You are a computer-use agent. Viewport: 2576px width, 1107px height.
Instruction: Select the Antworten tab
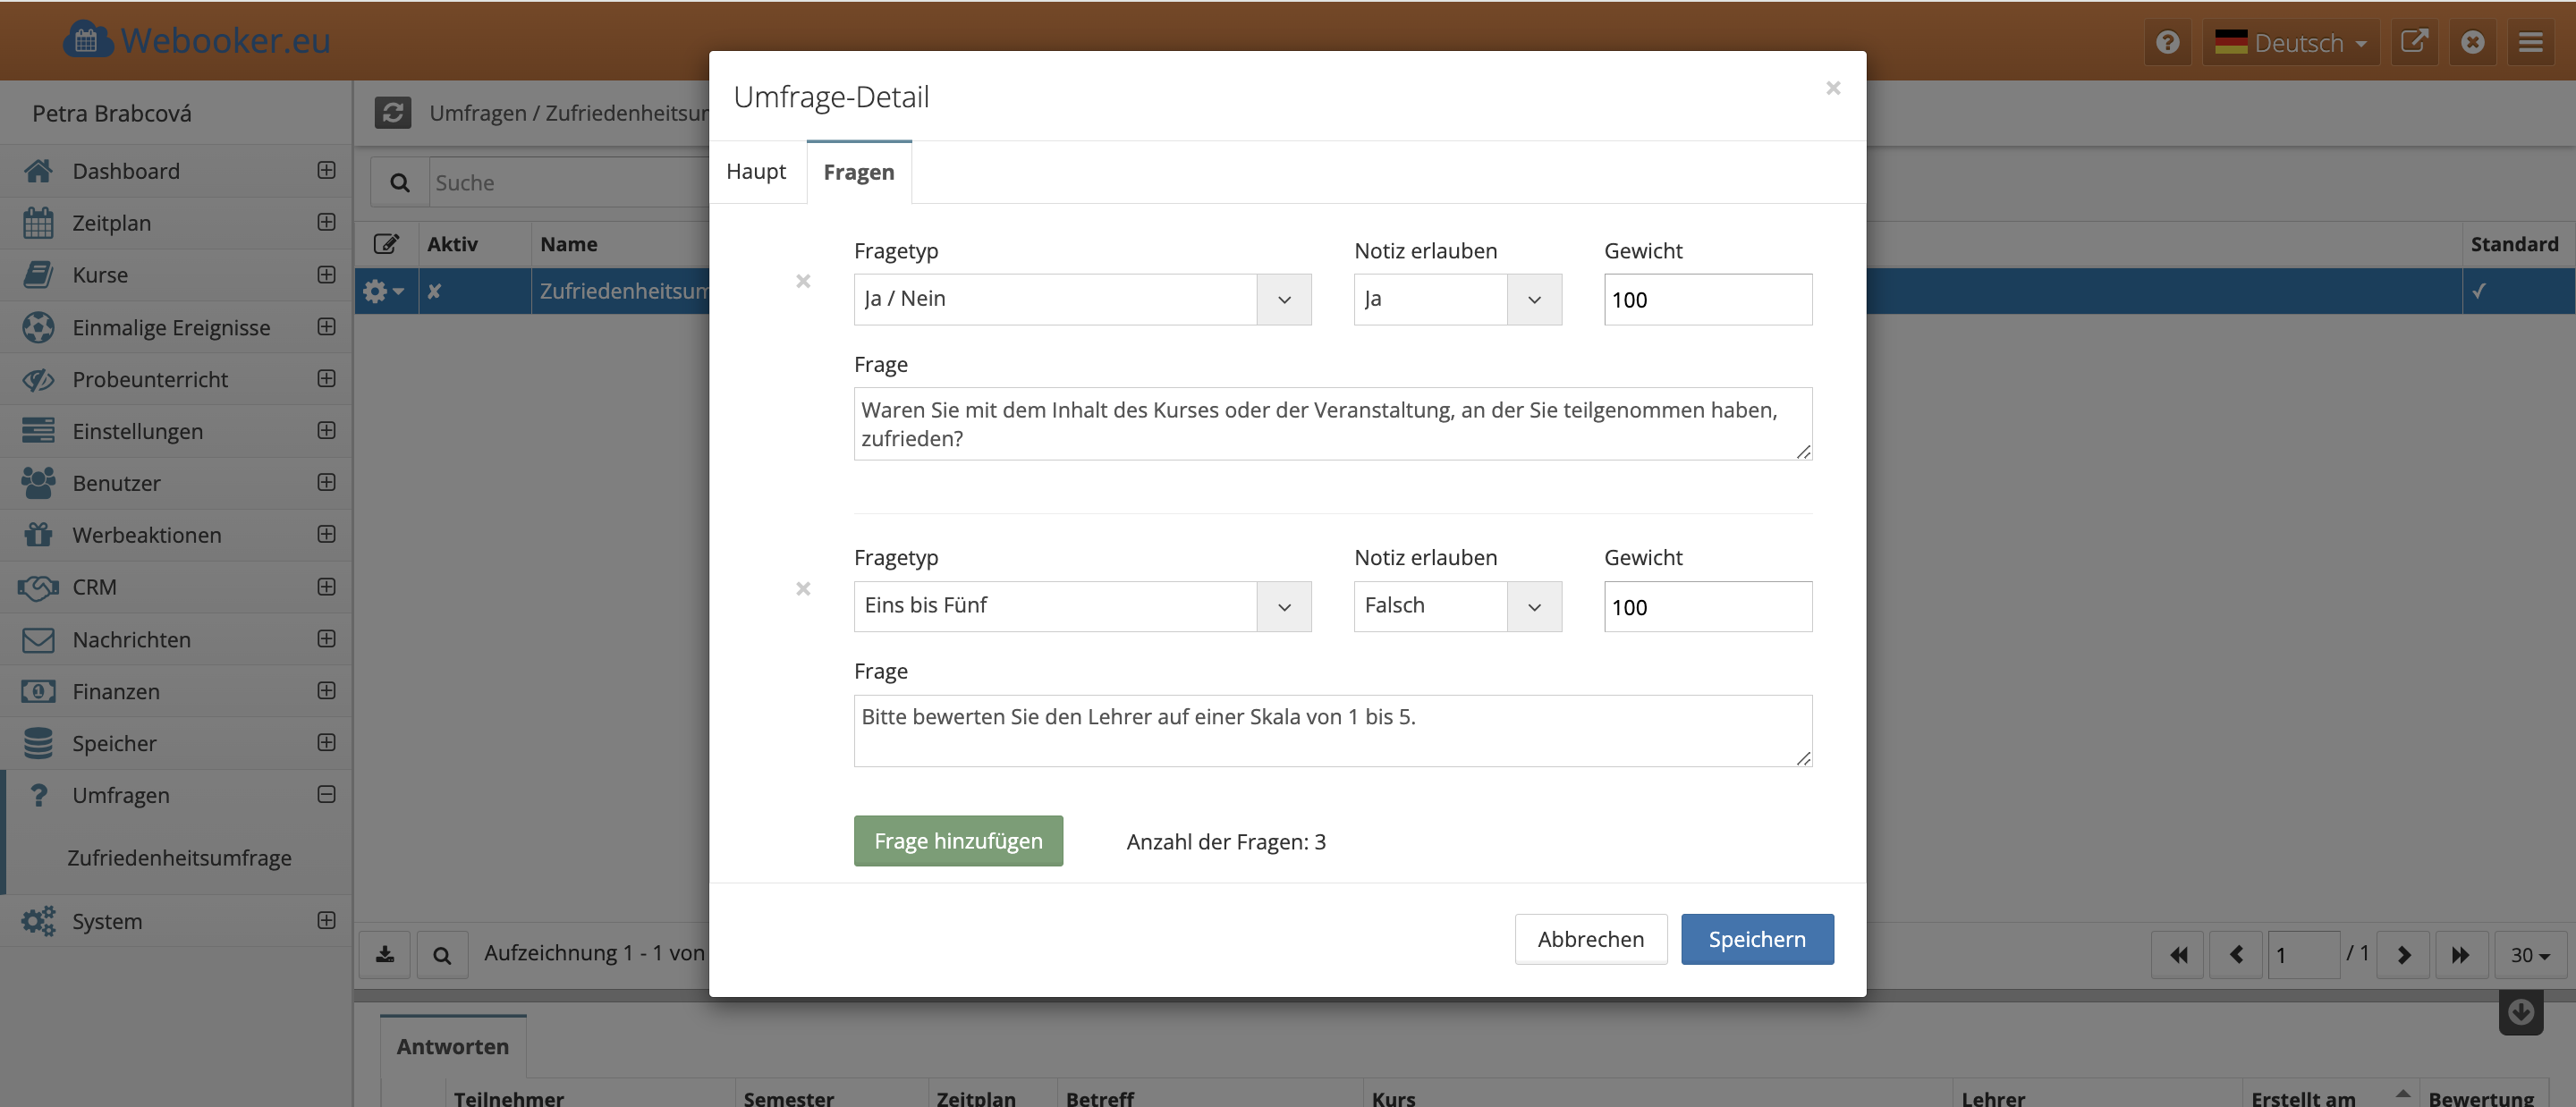click(x=453, y=1046)
